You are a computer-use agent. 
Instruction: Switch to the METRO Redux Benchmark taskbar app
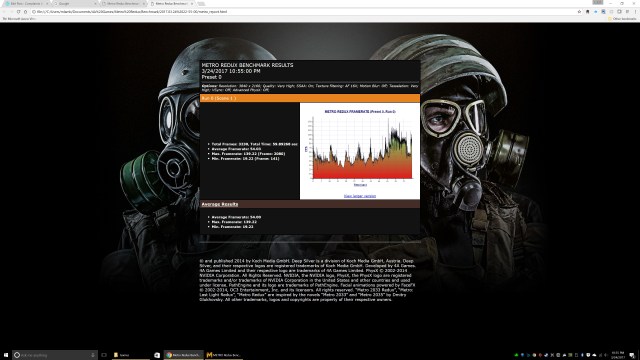click(x=224, y=355)
